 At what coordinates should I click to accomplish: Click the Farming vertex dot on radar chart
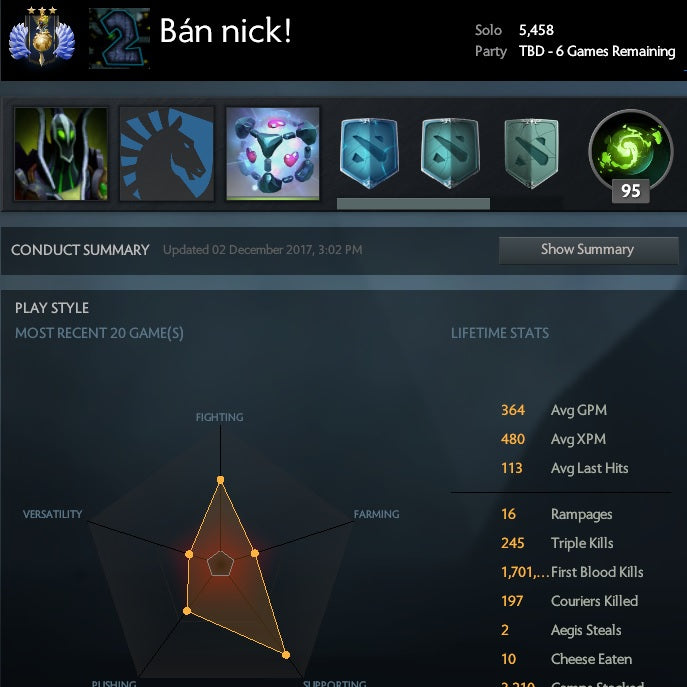tap(255, 554)
